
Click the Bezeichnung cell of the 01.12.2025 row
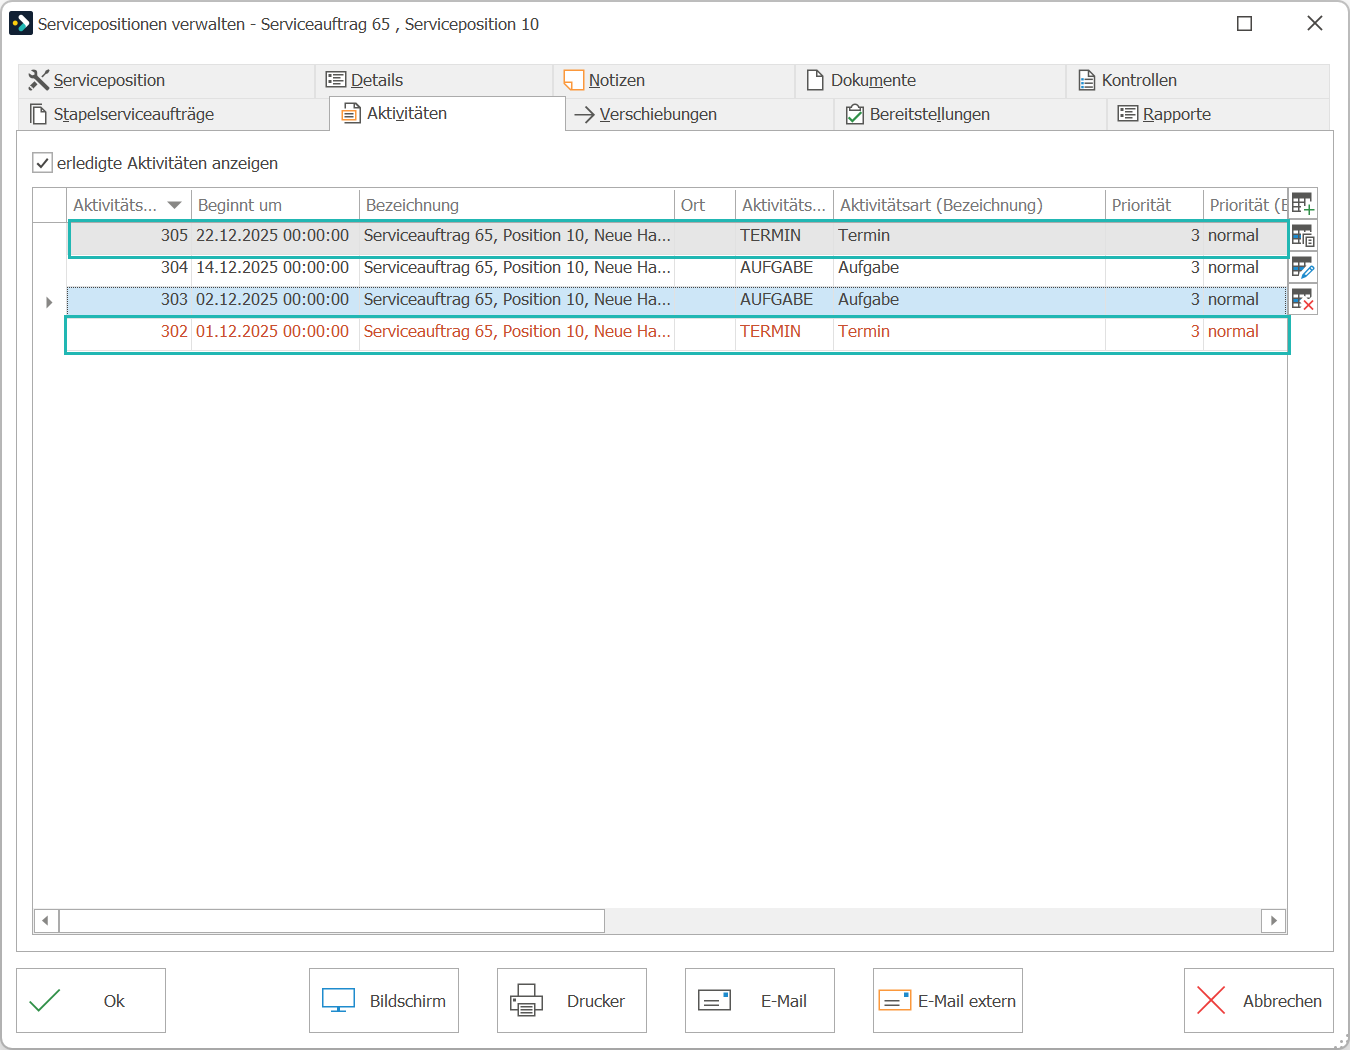click(x=517, y=332)
